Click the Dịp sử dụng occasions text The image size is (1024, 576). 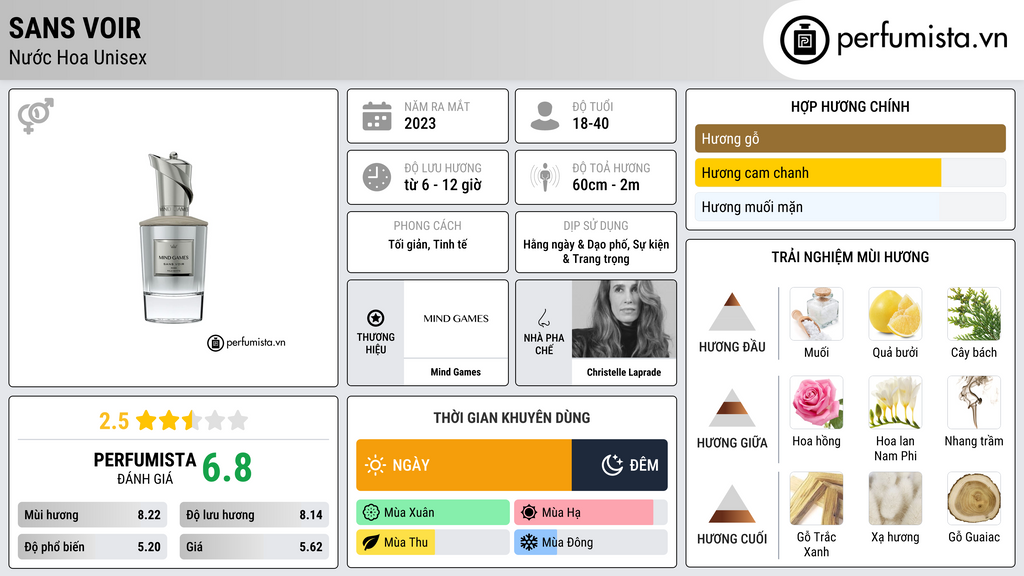pyautogui.click(x=596, y=251)
